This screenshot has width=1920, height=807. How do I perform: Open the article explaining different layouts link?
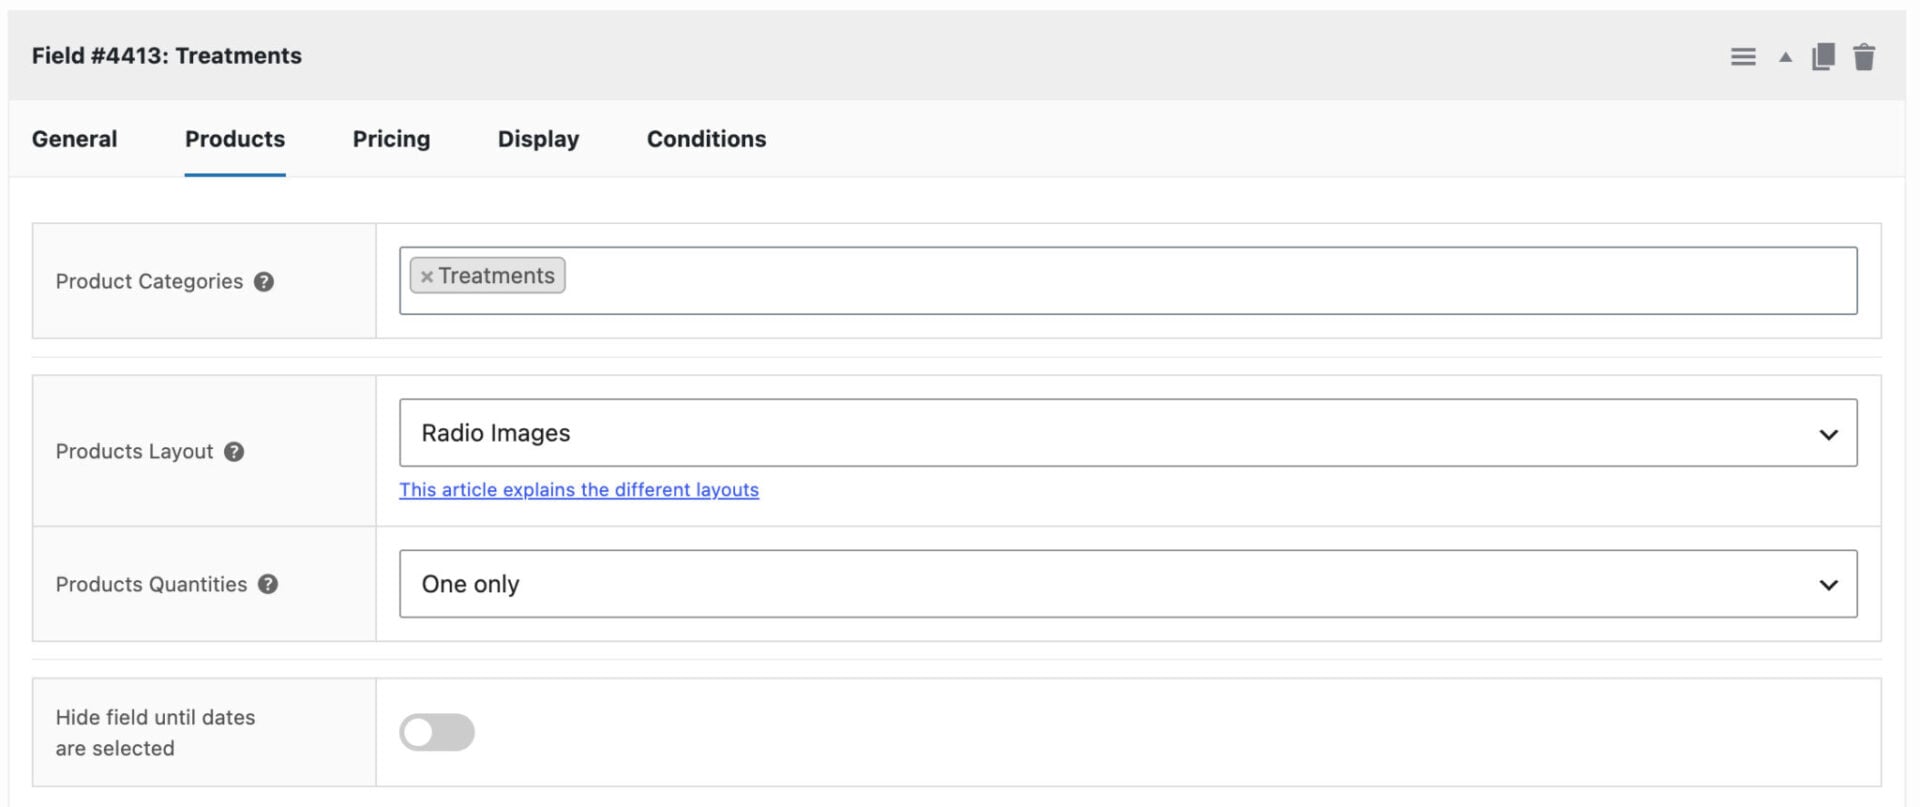[579, 490]
